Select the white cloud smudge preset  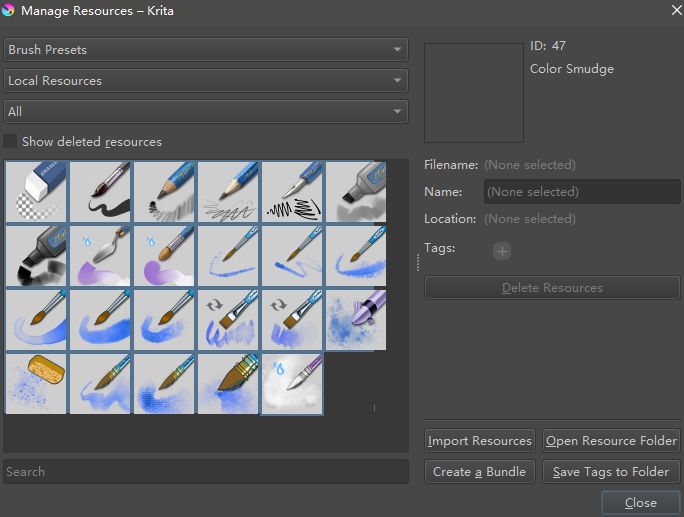(x=292, y=383)
